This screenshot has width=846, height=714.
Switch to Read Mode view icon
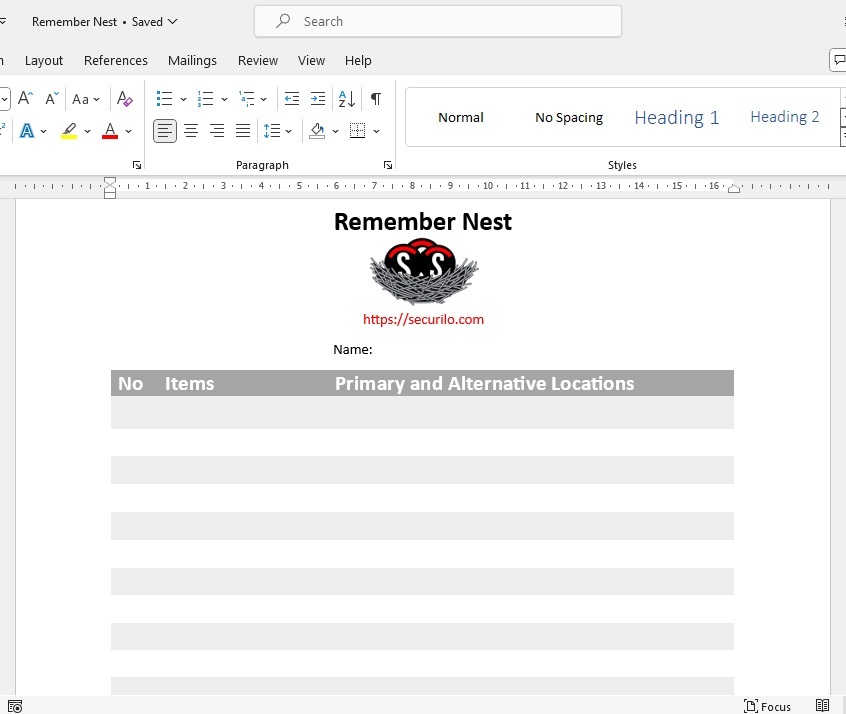click(822, 705)
